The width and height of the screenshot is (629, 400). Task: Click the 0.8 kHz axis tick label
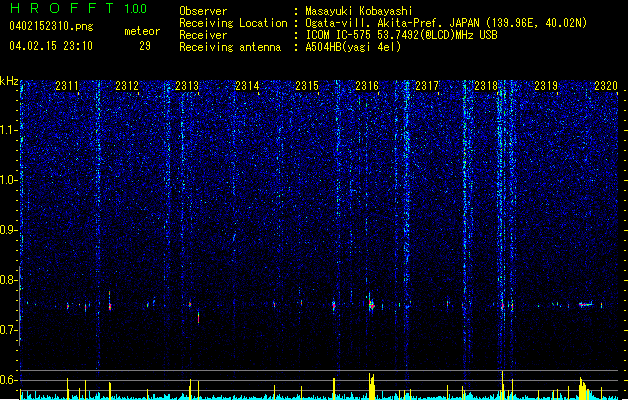(9, 280)
